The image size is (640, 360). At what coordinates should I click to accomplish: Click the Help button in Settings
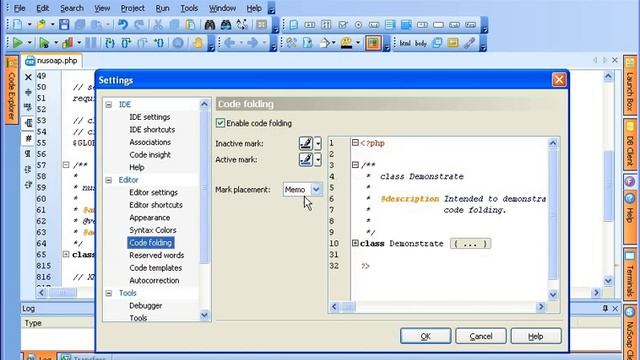(536, 336)
